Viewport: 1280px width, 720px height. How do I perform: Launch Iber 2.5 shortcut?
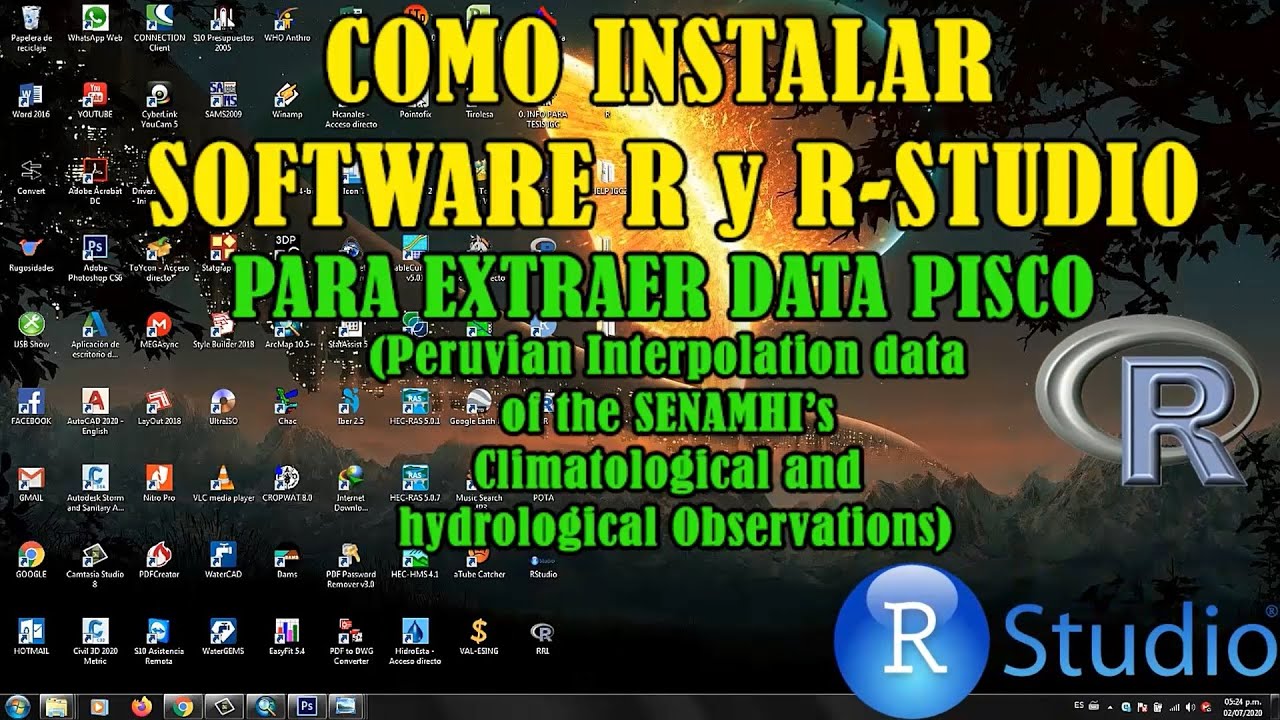pos(351,408)
